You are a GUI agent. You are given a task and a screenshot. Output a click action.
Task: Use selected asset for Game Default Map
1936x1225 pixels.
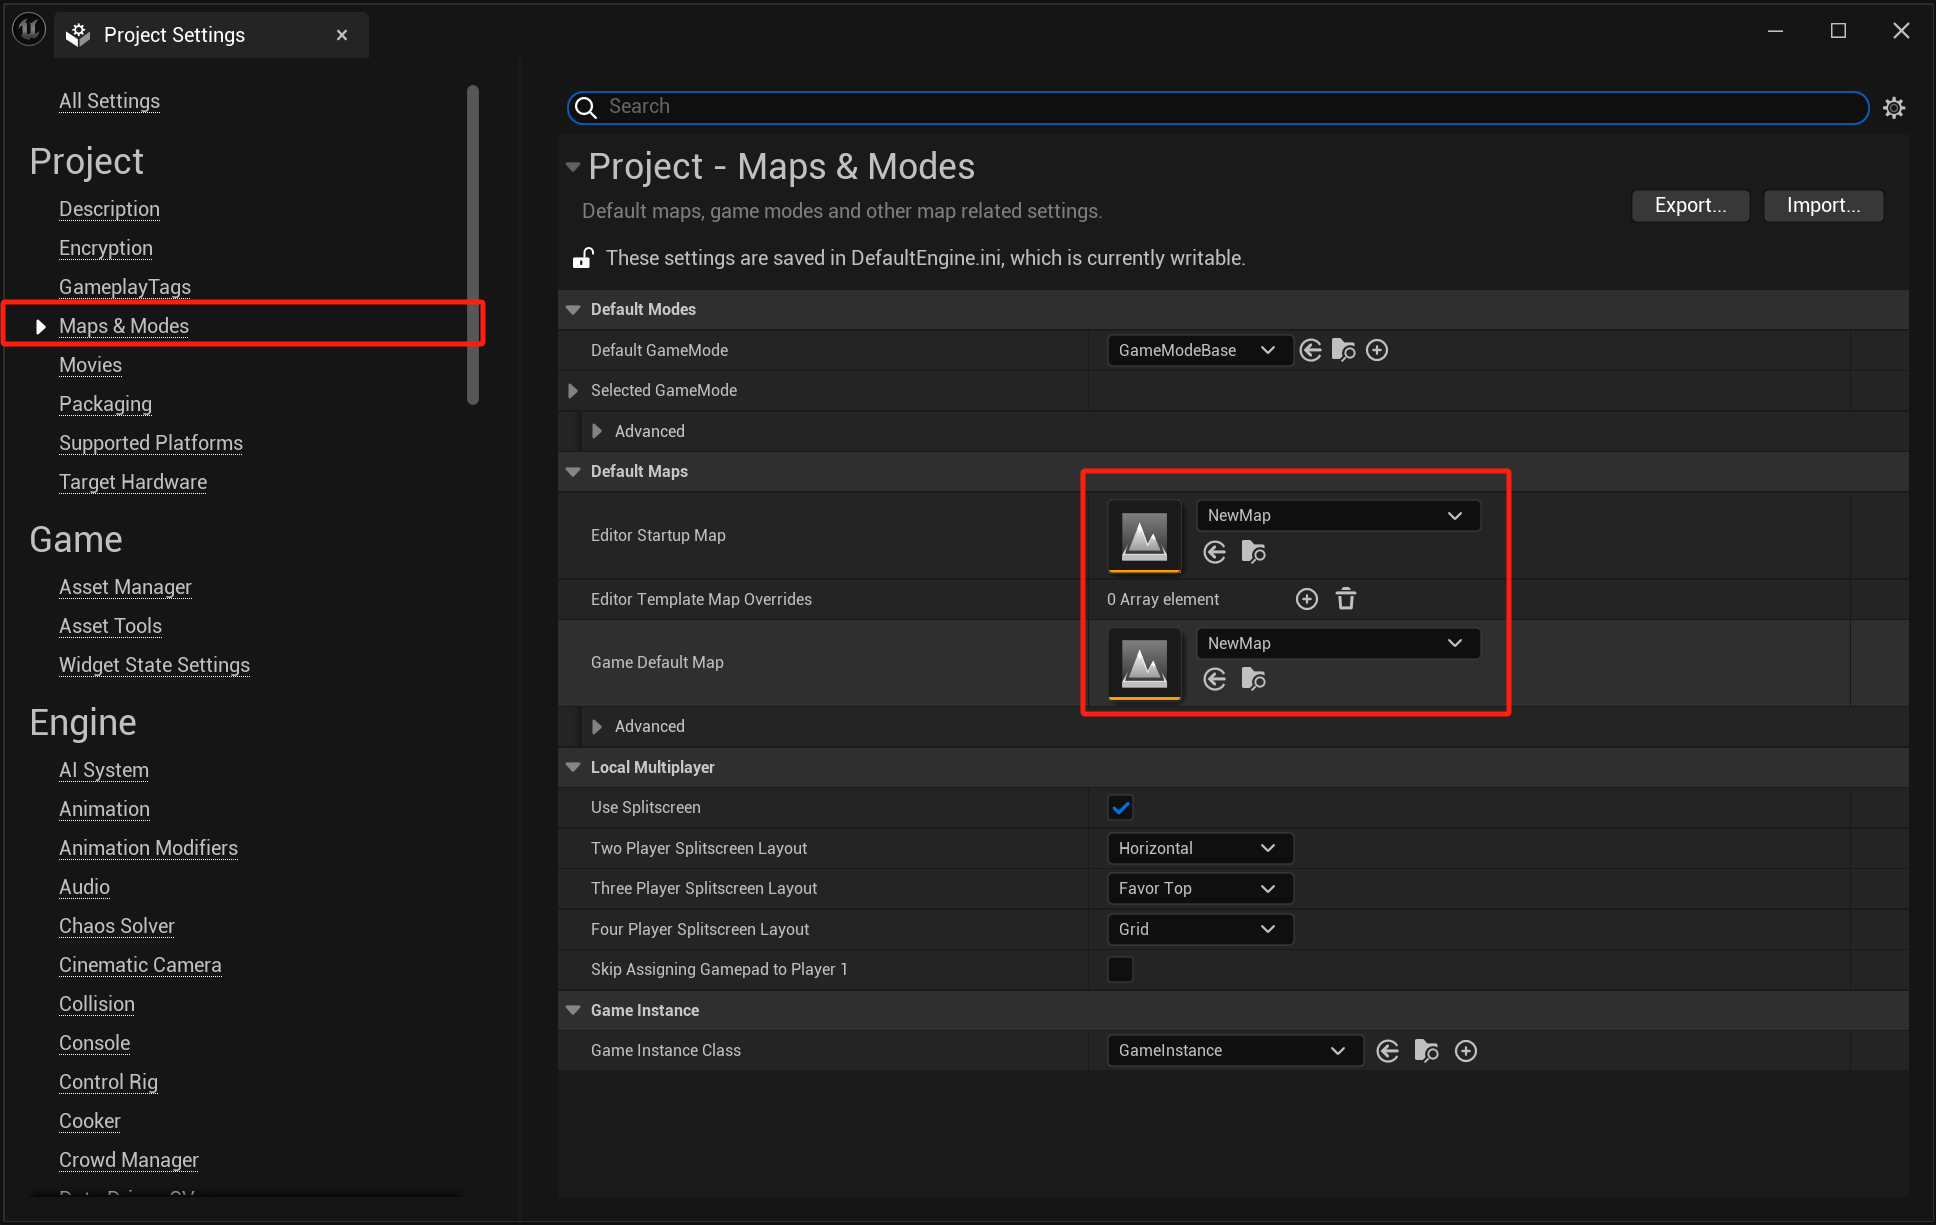click(x=1215, y=680)
